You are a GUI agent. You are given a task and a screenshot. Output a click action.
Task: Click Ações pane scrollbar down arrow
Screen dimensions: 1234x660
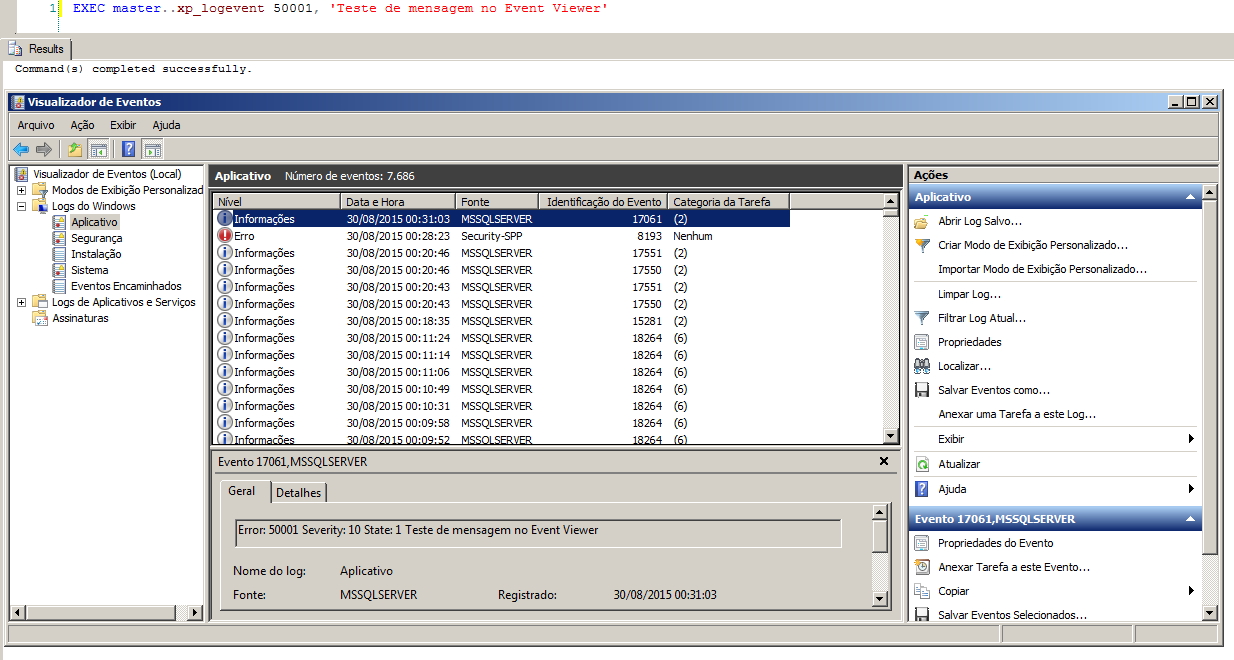click(1210, 613)
